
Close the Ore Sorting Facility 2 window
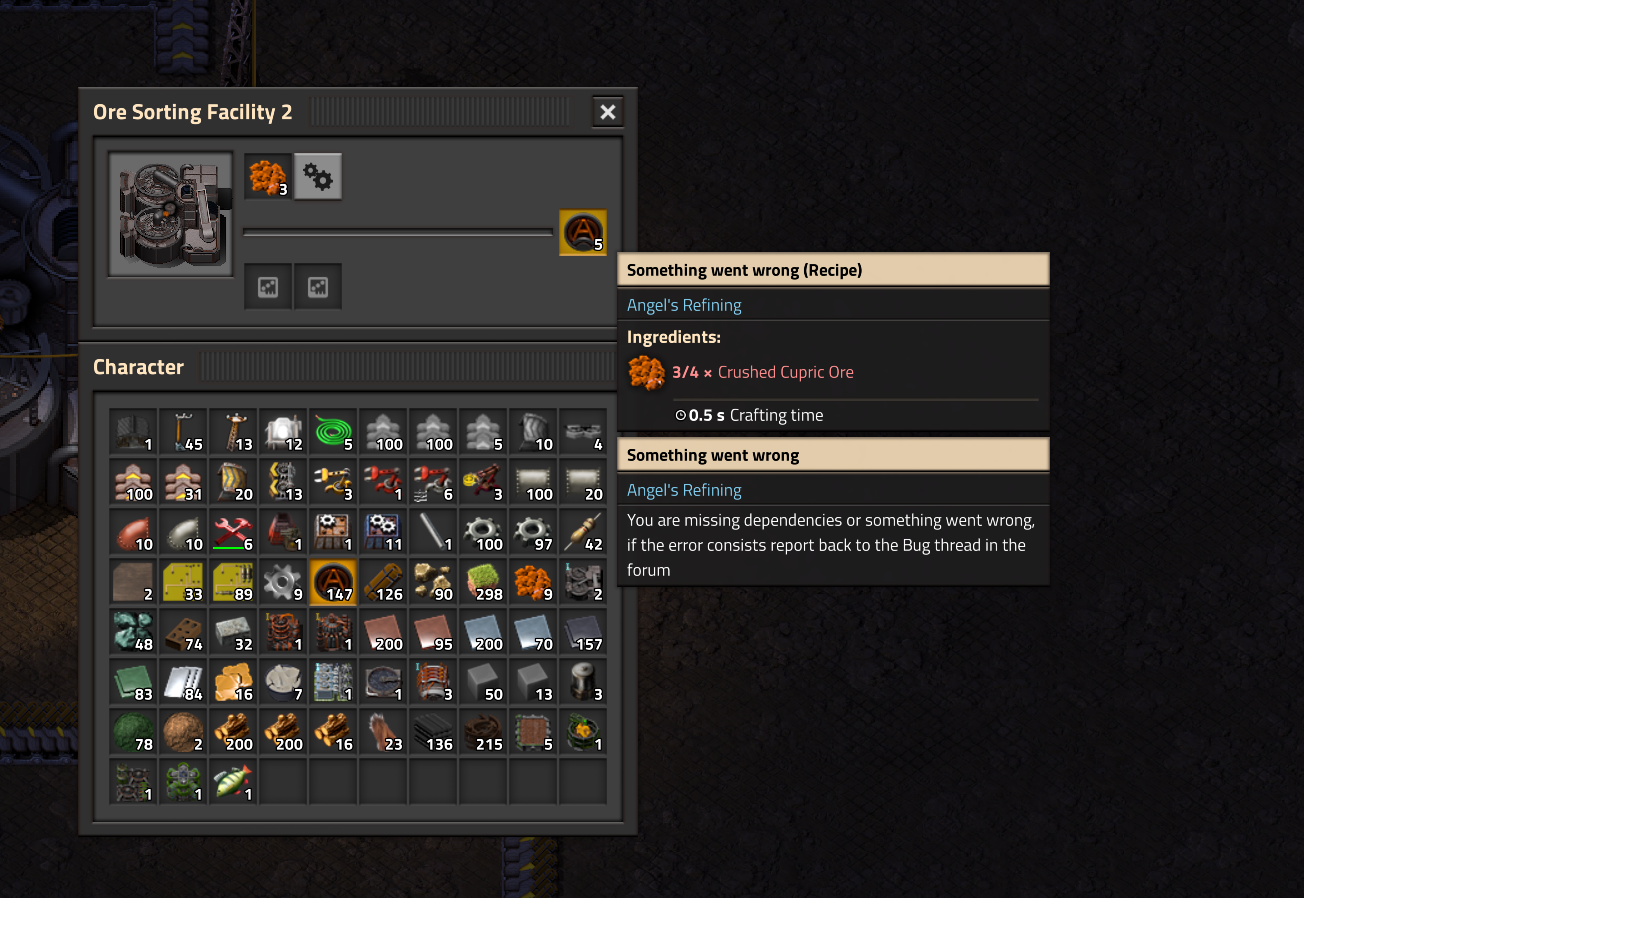(608, 112)
